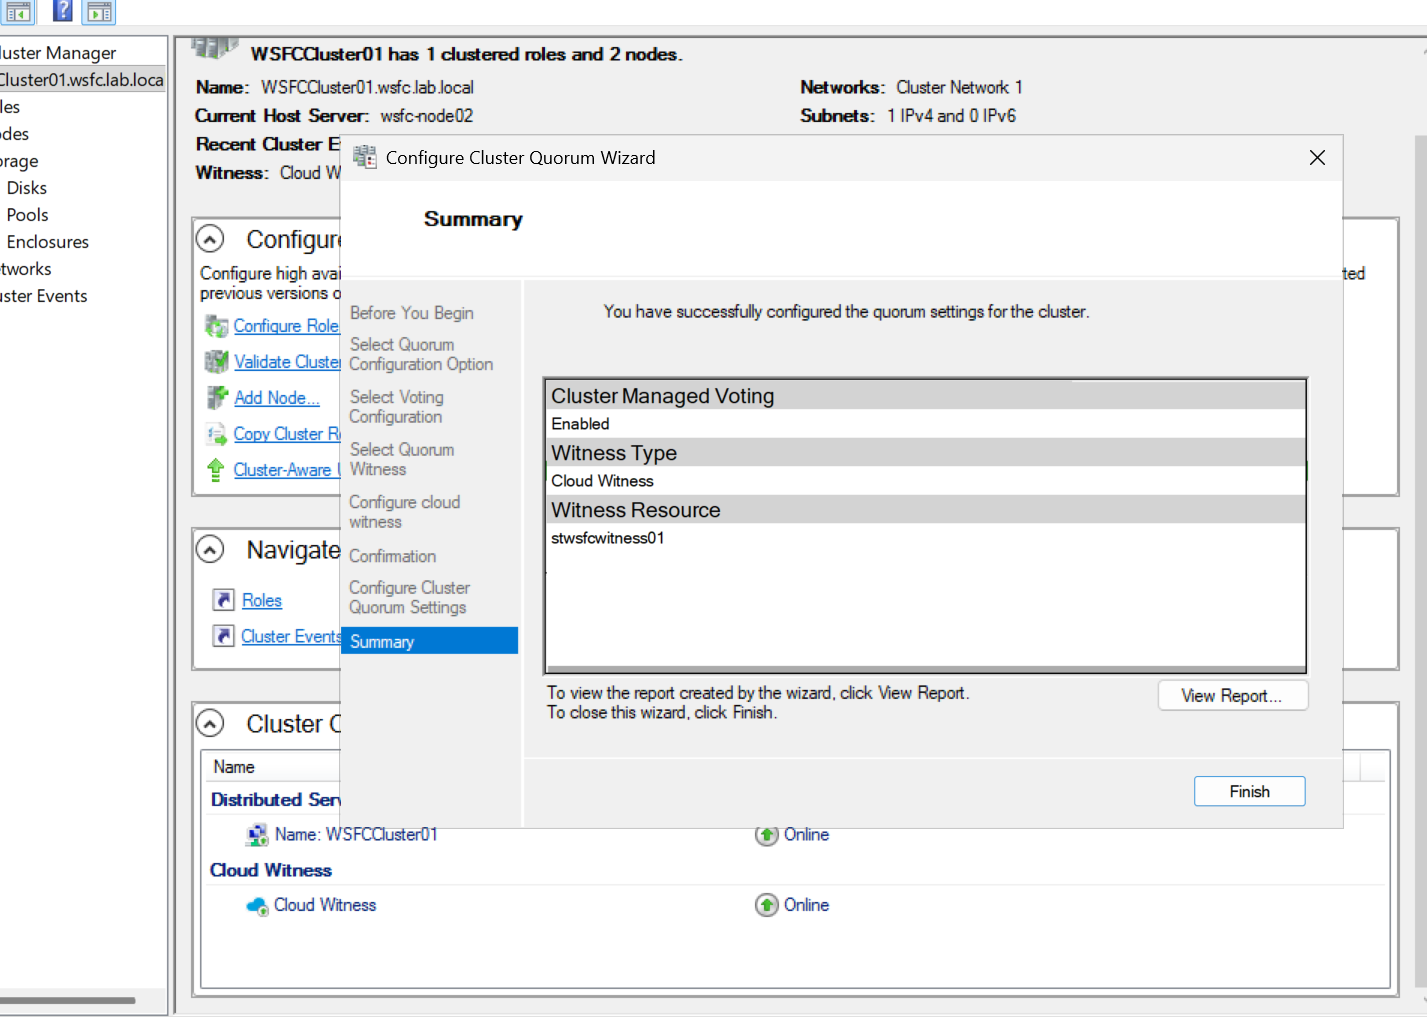Click the Cloud Witness group heading

coord(271,870)
